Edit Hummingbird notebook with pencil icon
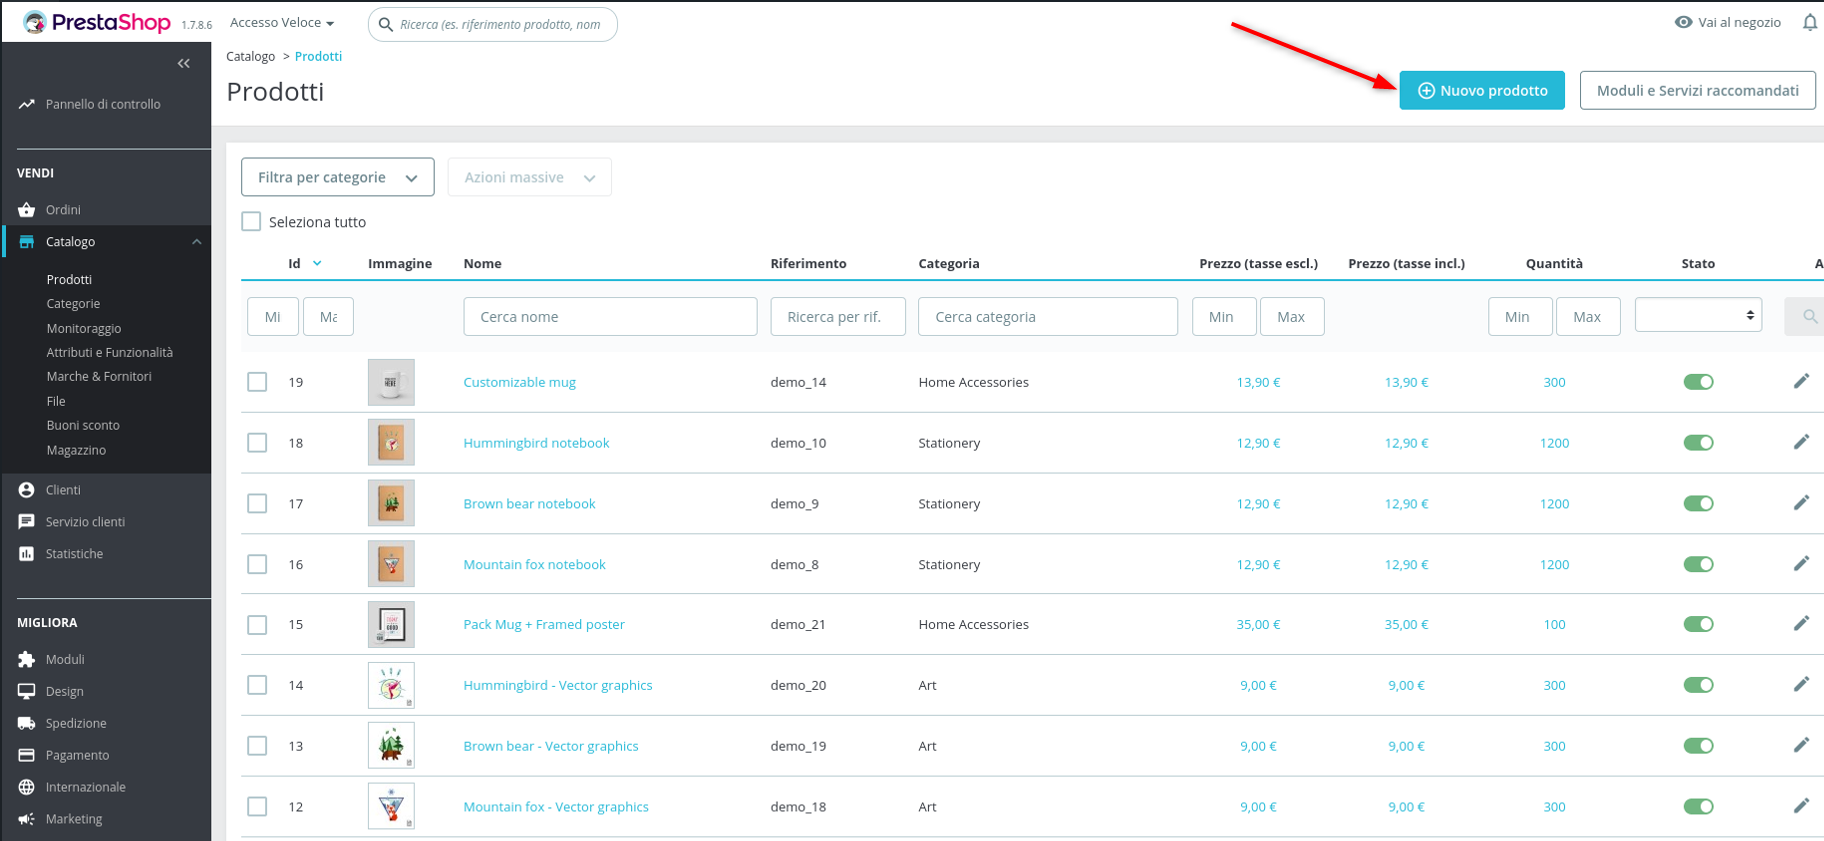1824x841 pixels. (1801, 442)
